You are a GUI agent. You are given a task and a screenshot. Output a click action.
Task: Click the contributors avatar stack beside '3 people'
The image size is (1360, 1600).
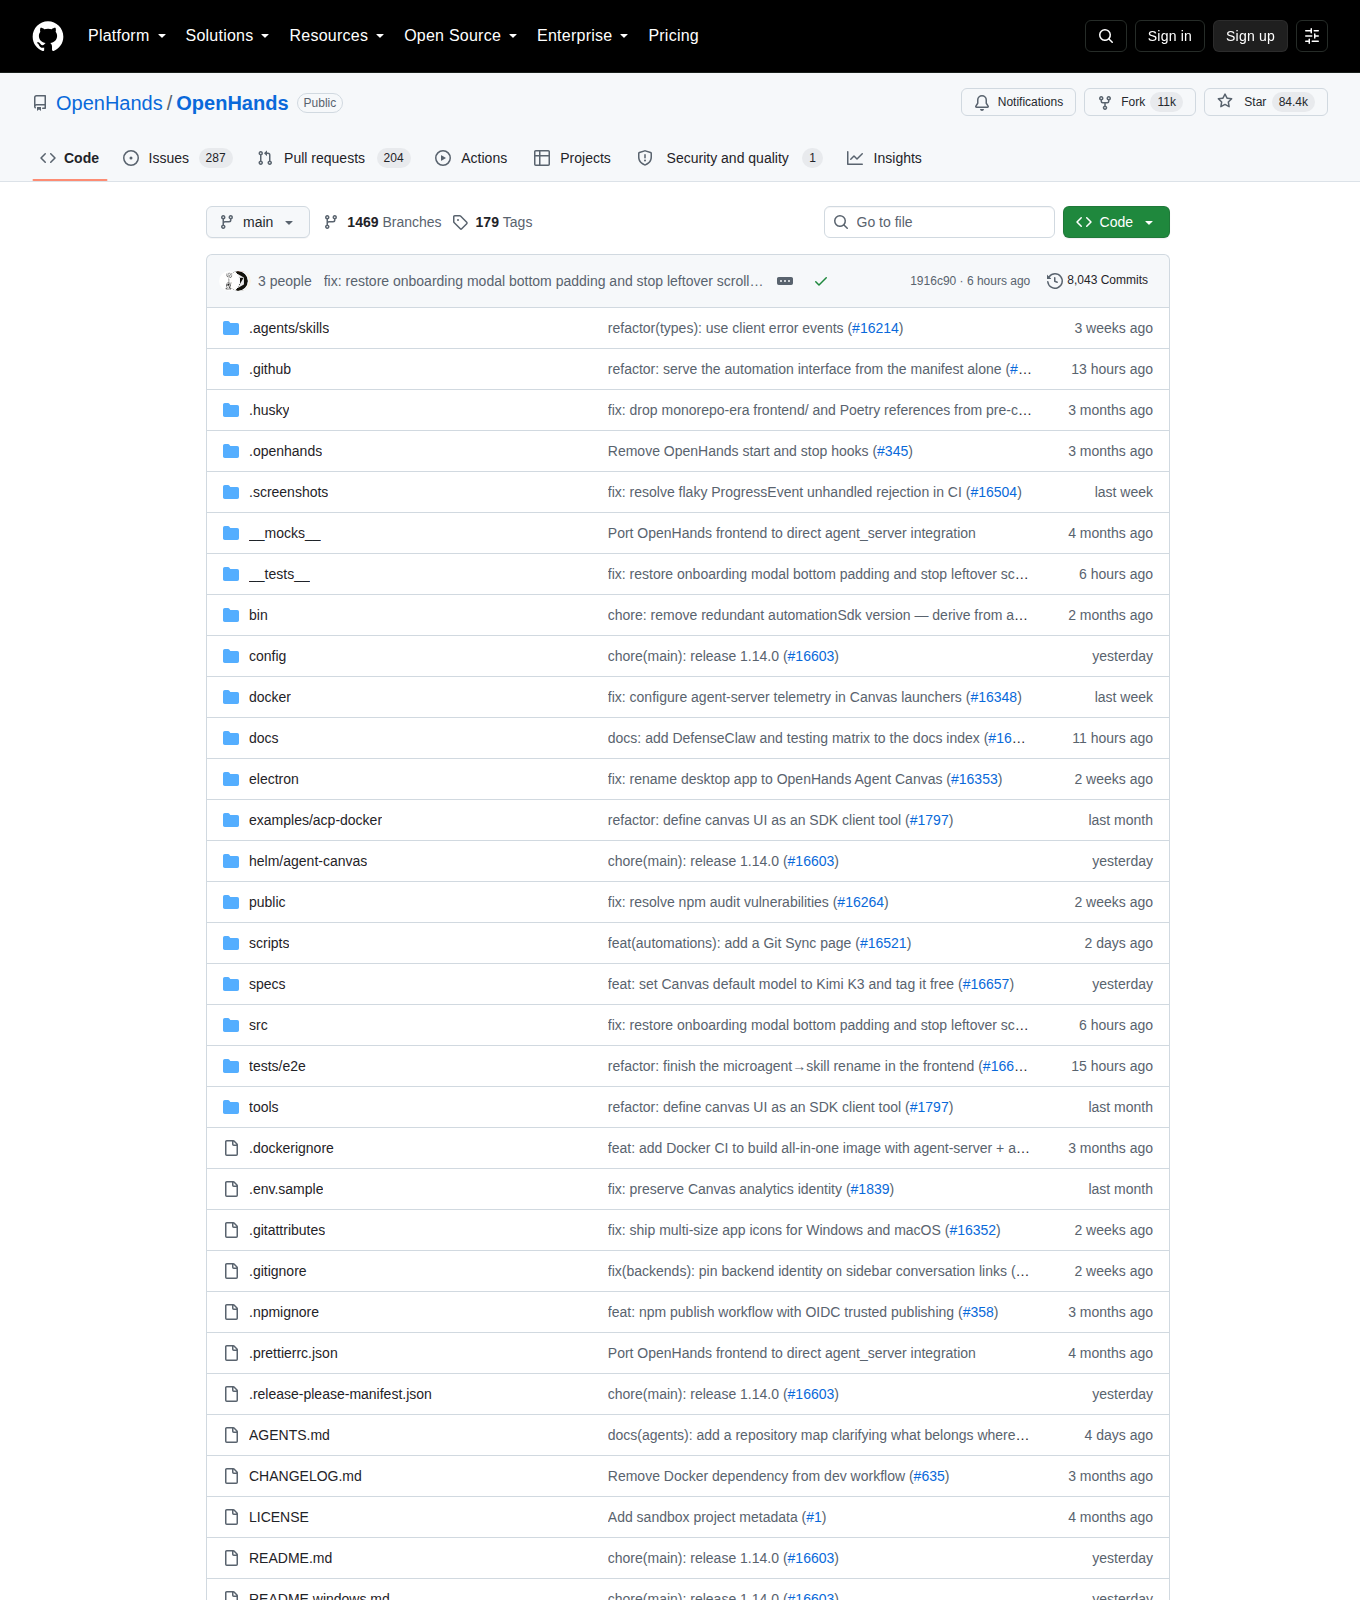point(235,281)
